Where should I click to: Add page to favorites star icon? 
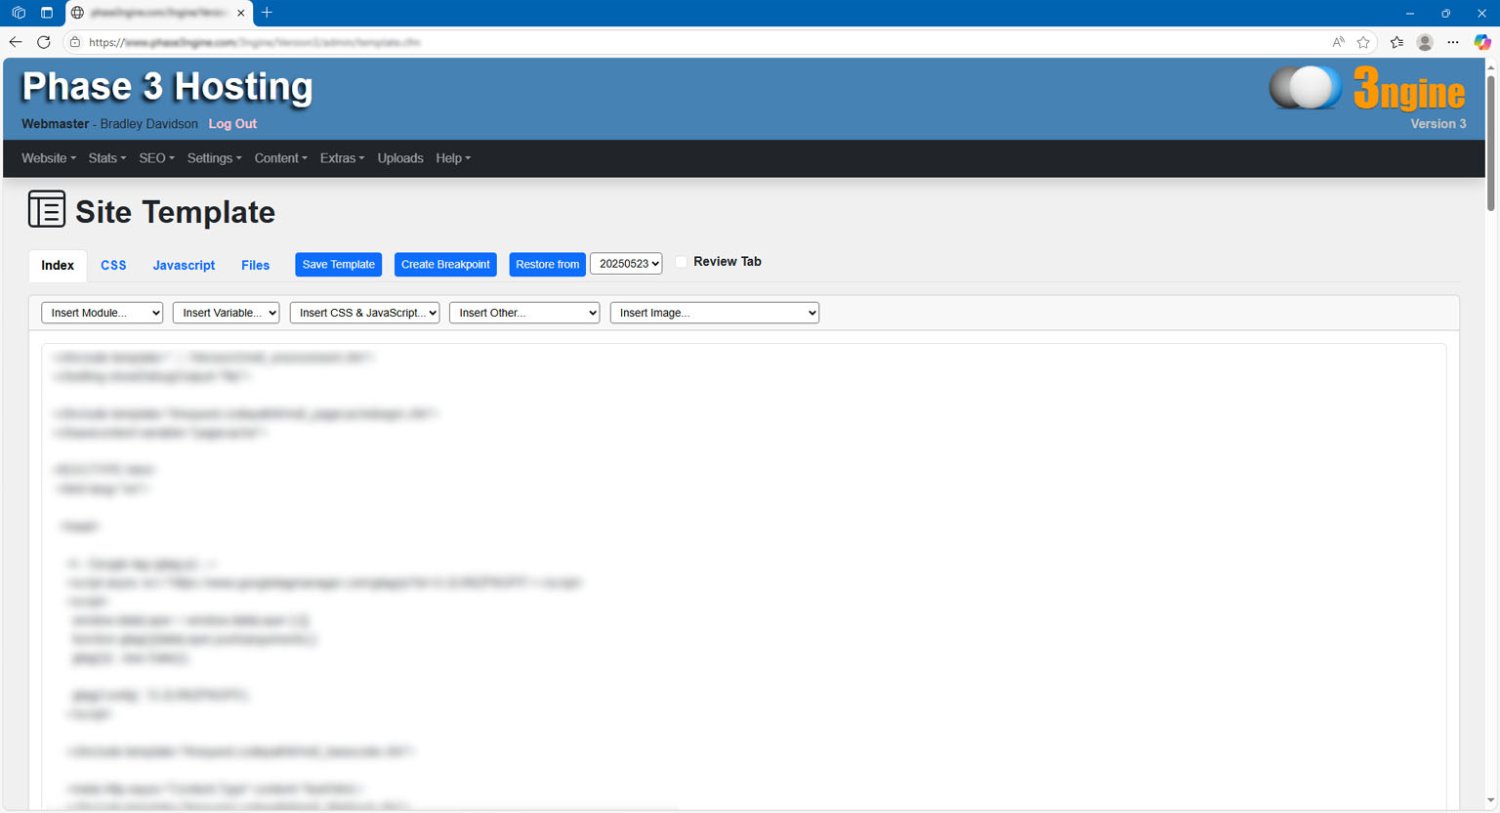1363,42
